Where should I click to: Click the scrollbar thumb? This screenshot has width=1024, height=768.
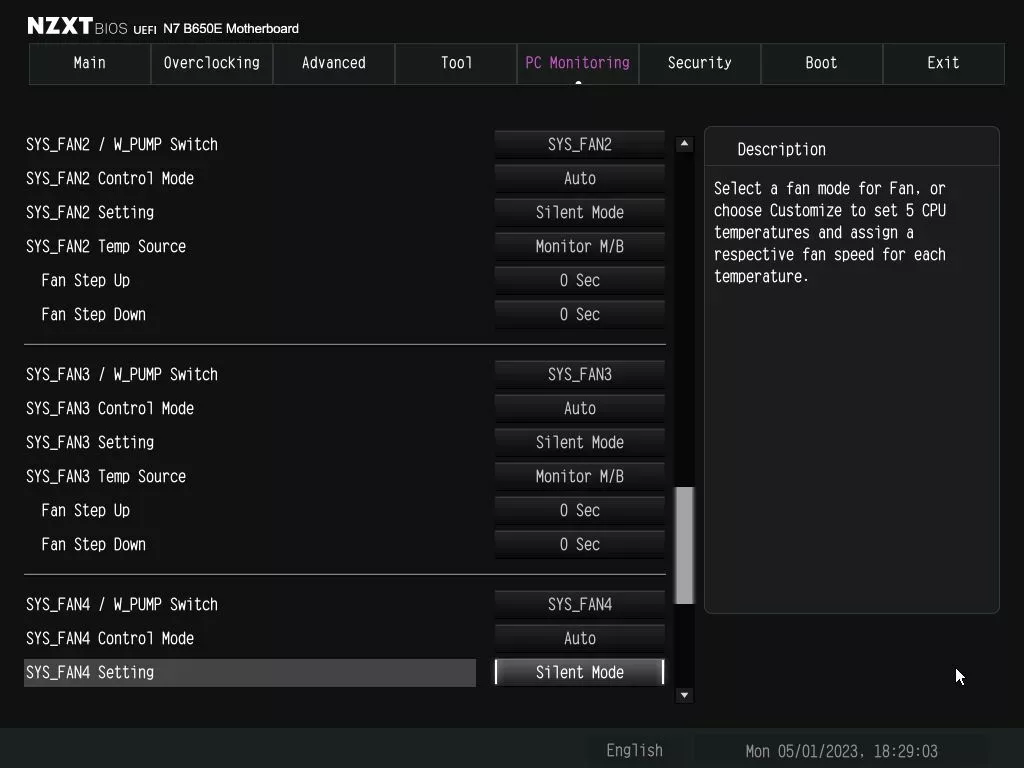[x=684, y=545]
